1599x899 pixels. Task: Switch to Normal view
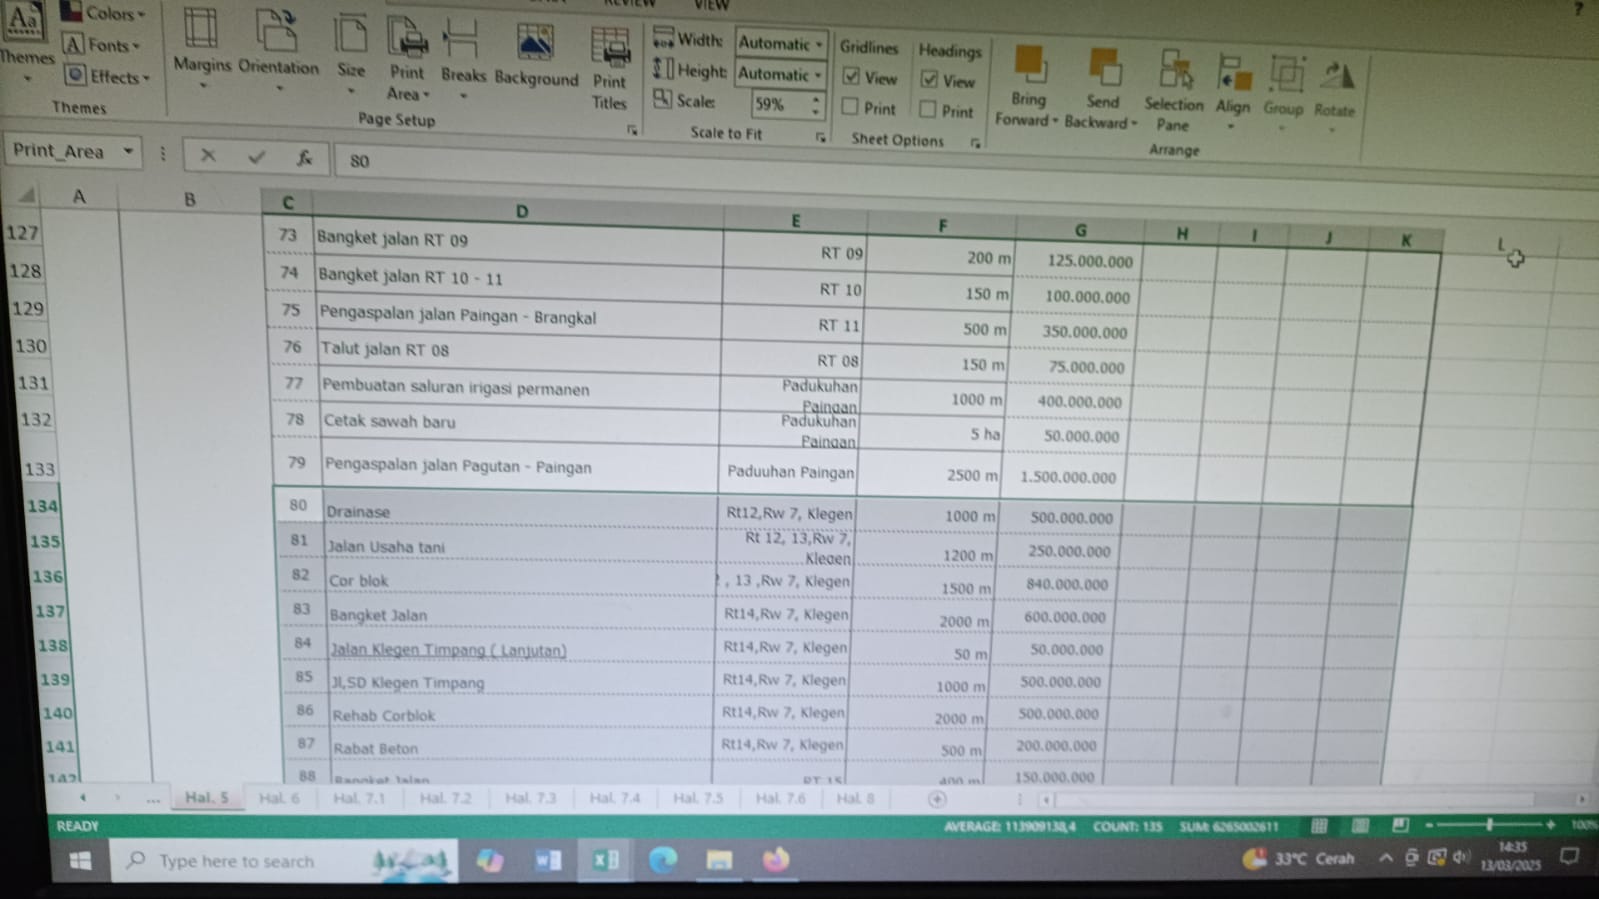coord(1319,826)
